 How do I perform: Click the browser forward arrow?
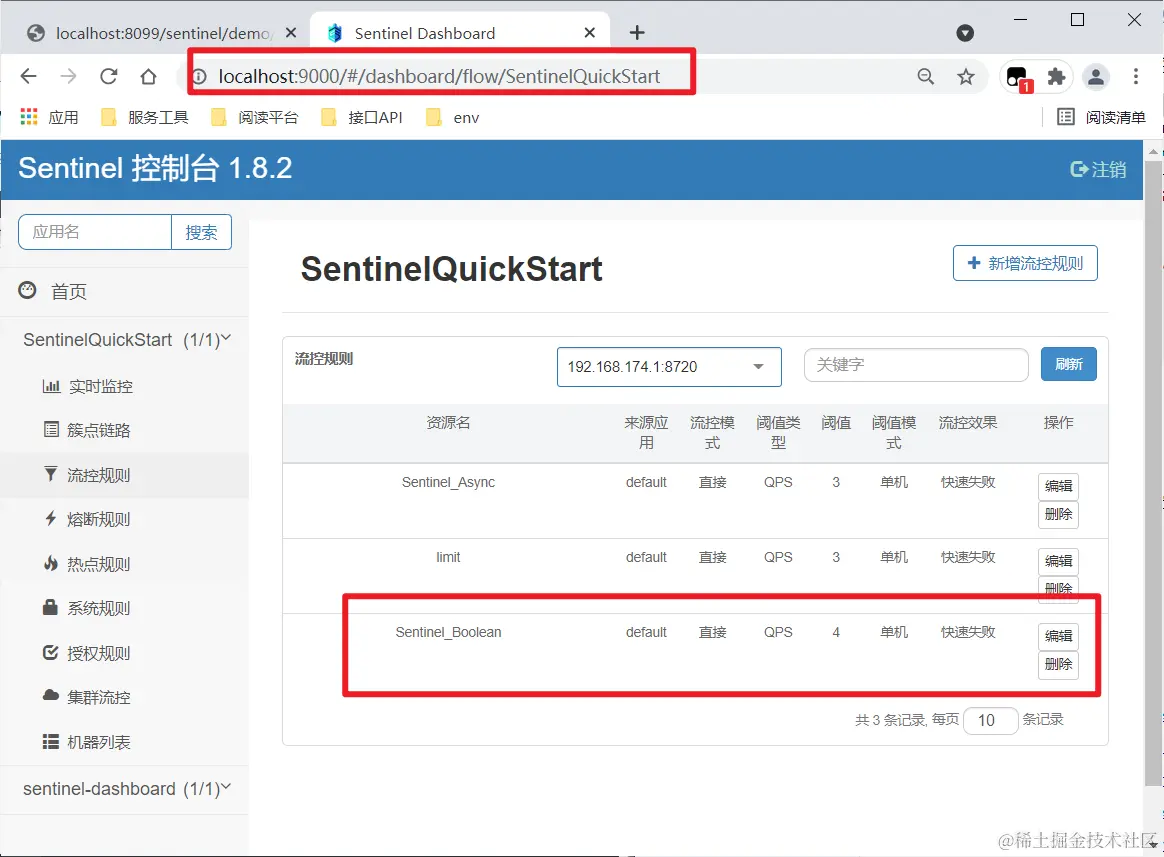point(68,76)
